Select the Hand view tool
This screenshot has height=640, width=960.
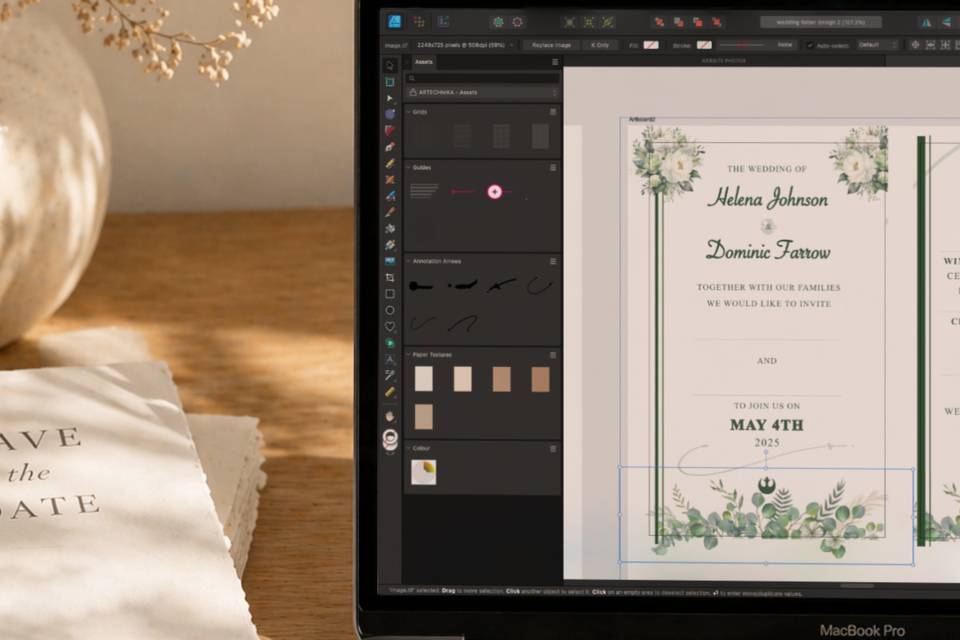click(390, 416)
